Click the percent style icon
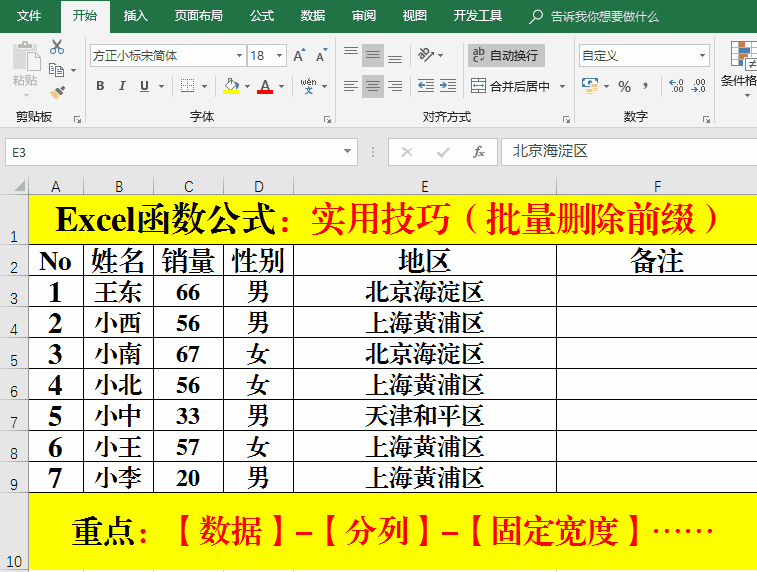 pos(624,86)
